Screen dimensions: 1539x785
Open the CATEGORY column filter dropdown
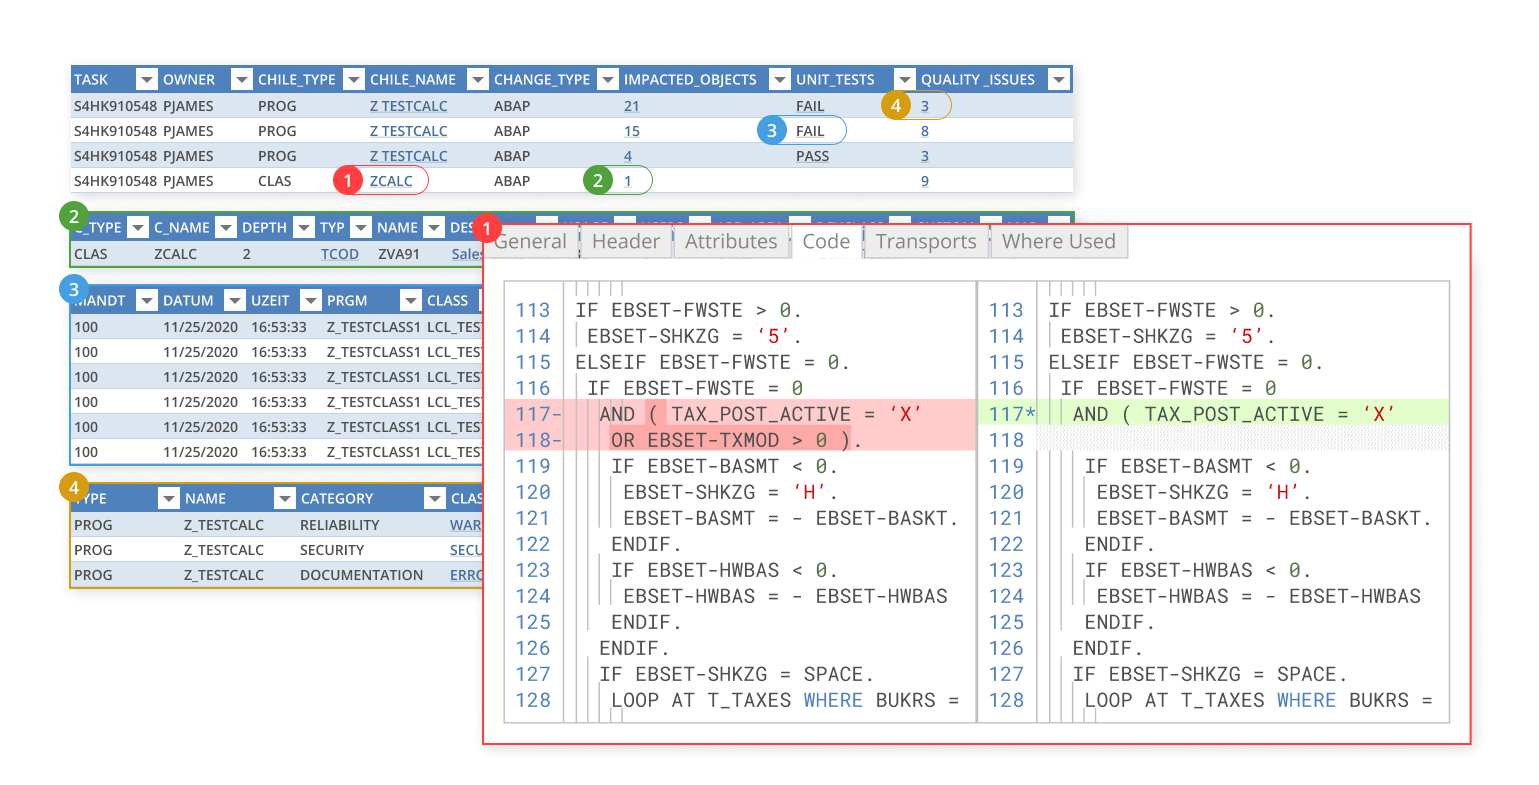point(434,497)
